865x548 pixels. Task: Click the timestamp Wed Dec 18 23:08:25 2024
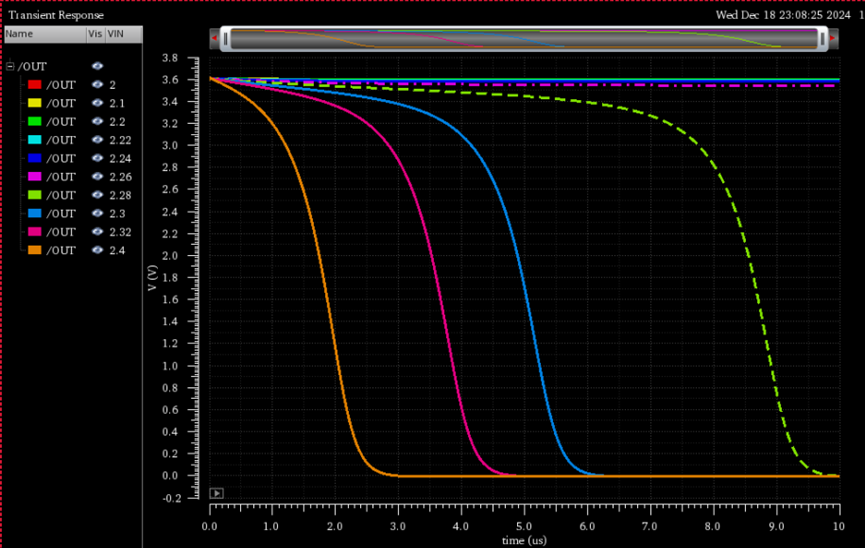(x=783, y=15)
